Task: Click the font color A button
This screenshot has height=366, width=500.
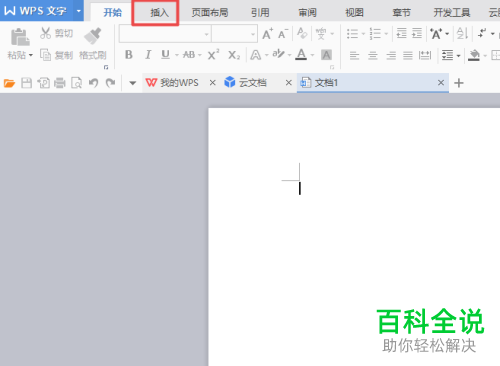Action: (x=301, y=54)
